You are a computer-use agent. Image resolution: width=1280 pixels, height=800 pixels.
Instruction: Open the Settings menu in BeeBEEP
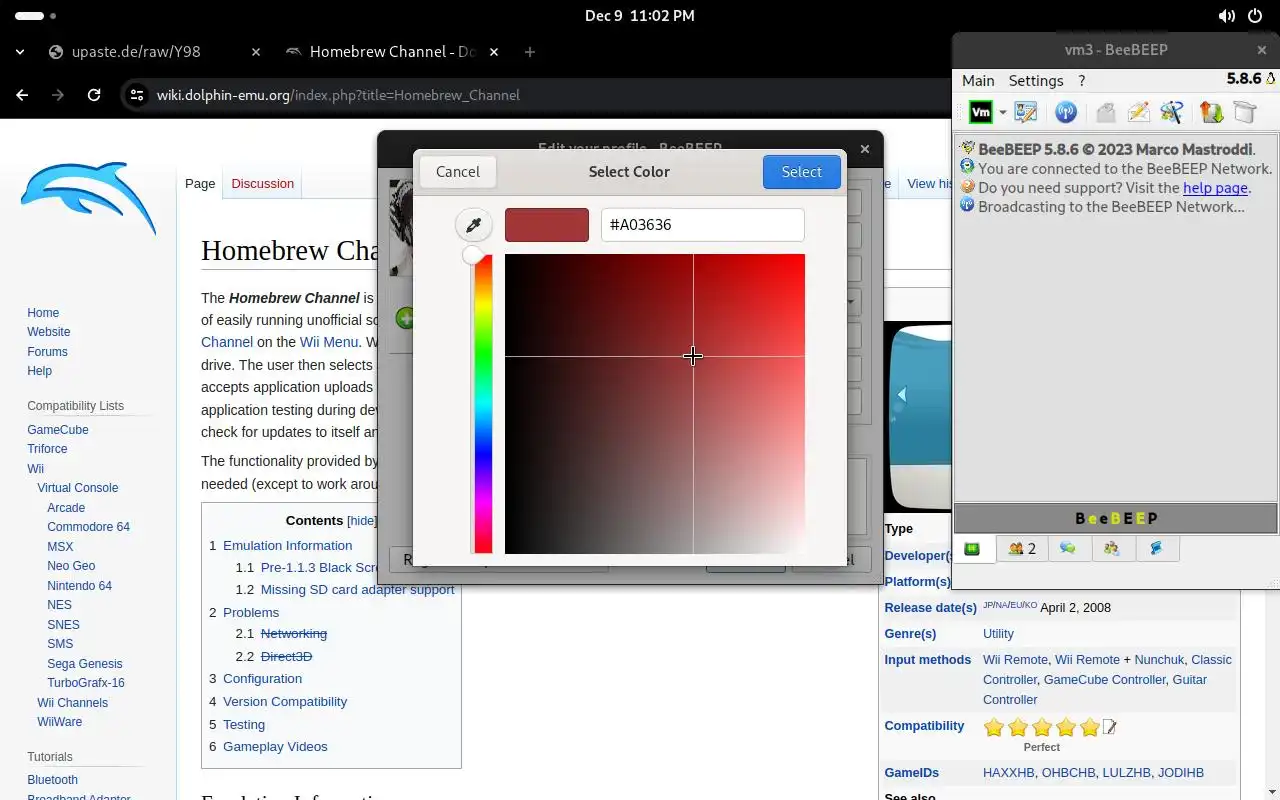point(1036,80)
